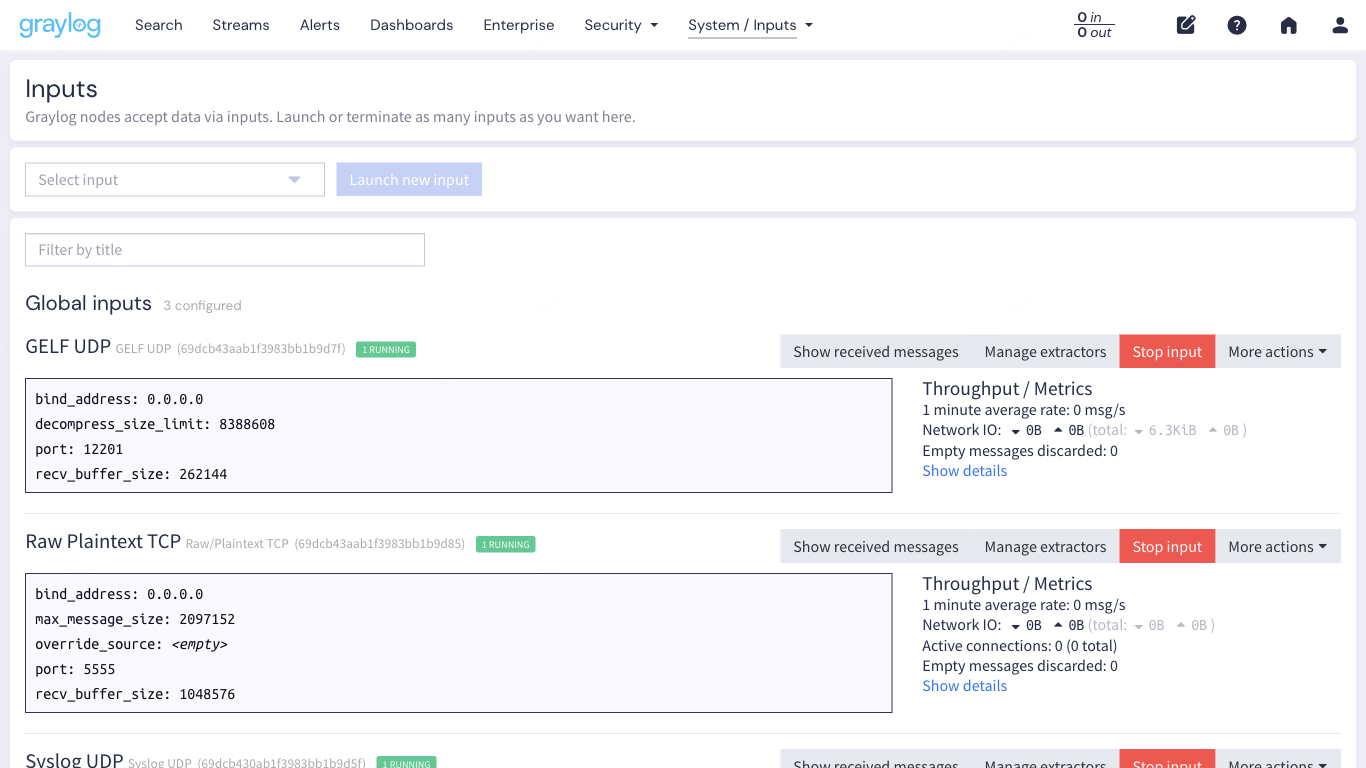
Task: Expand More actions for GELF UDP
Action: [x=1277, y=351]
